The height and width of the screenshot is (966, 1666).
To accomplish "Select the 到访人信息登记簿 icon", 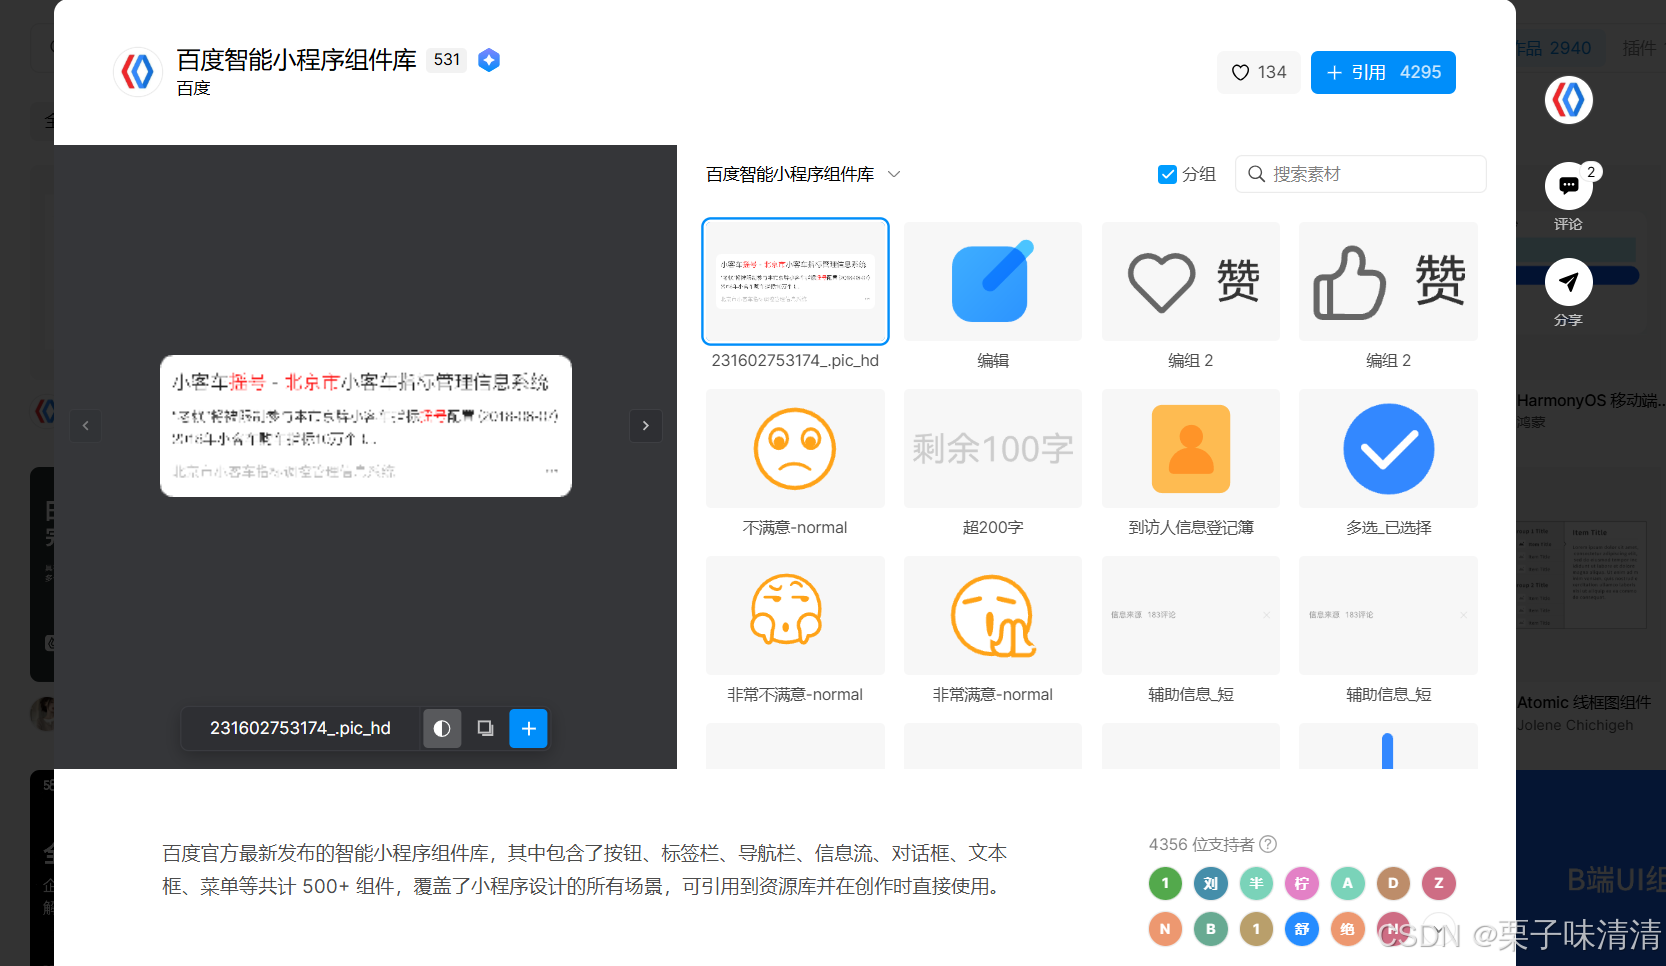I will [1190, 448].
